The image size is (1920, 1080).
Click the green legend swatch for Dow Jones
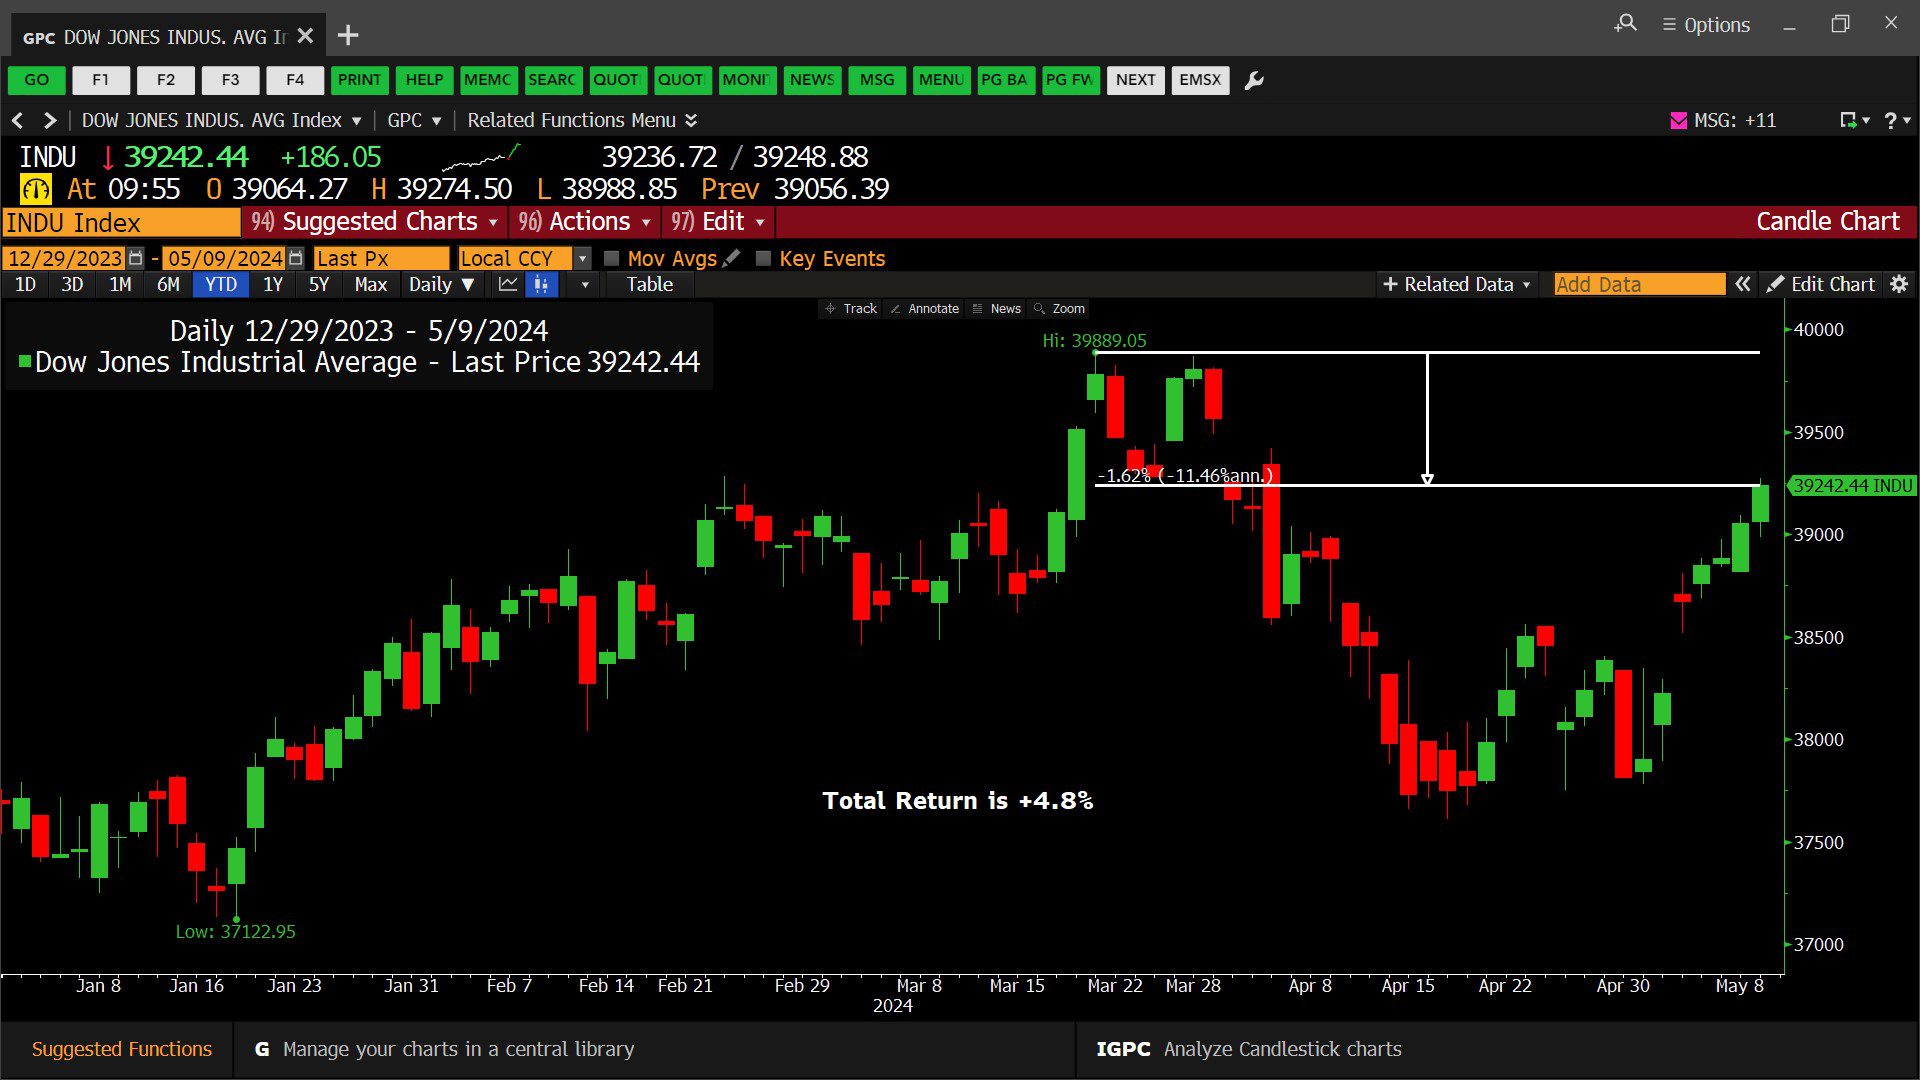(x=25, y=362)
